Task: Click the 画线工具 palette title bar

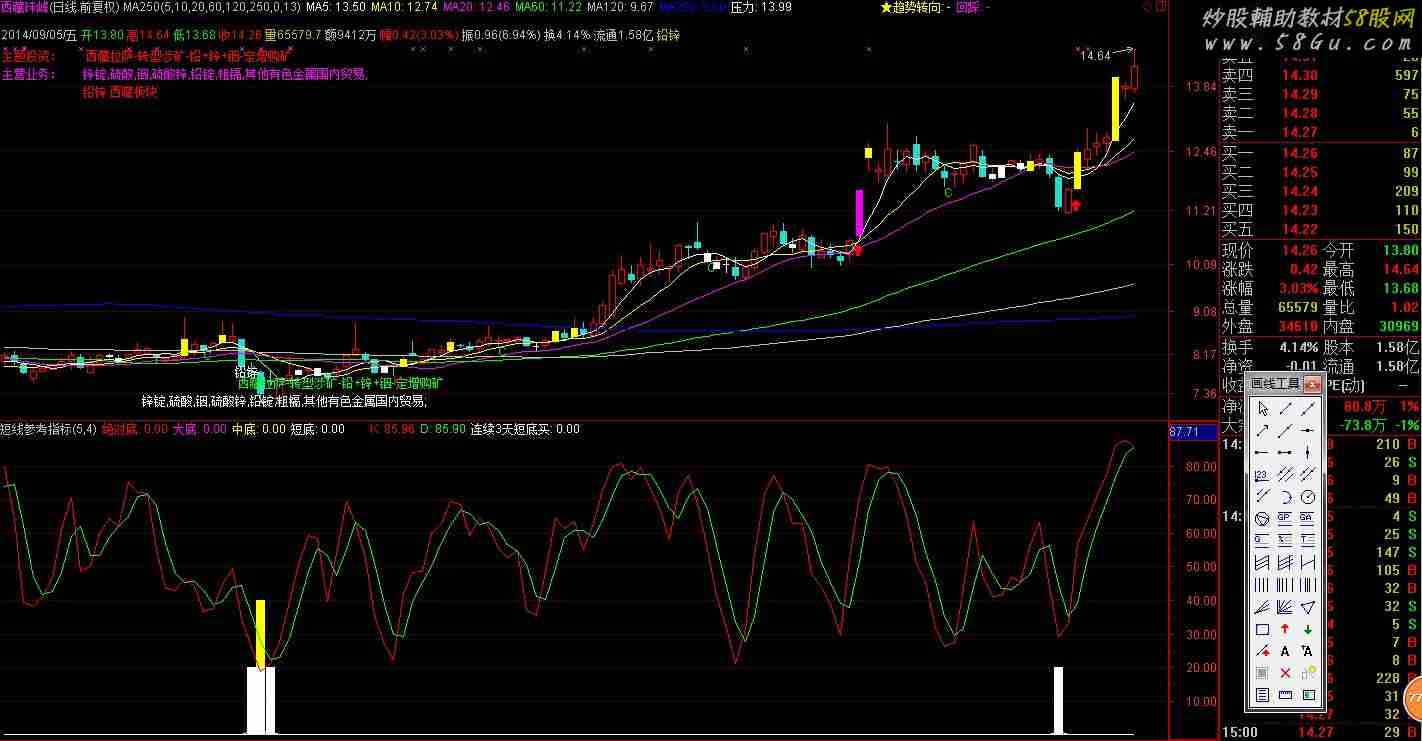Action: point(1285,384)
